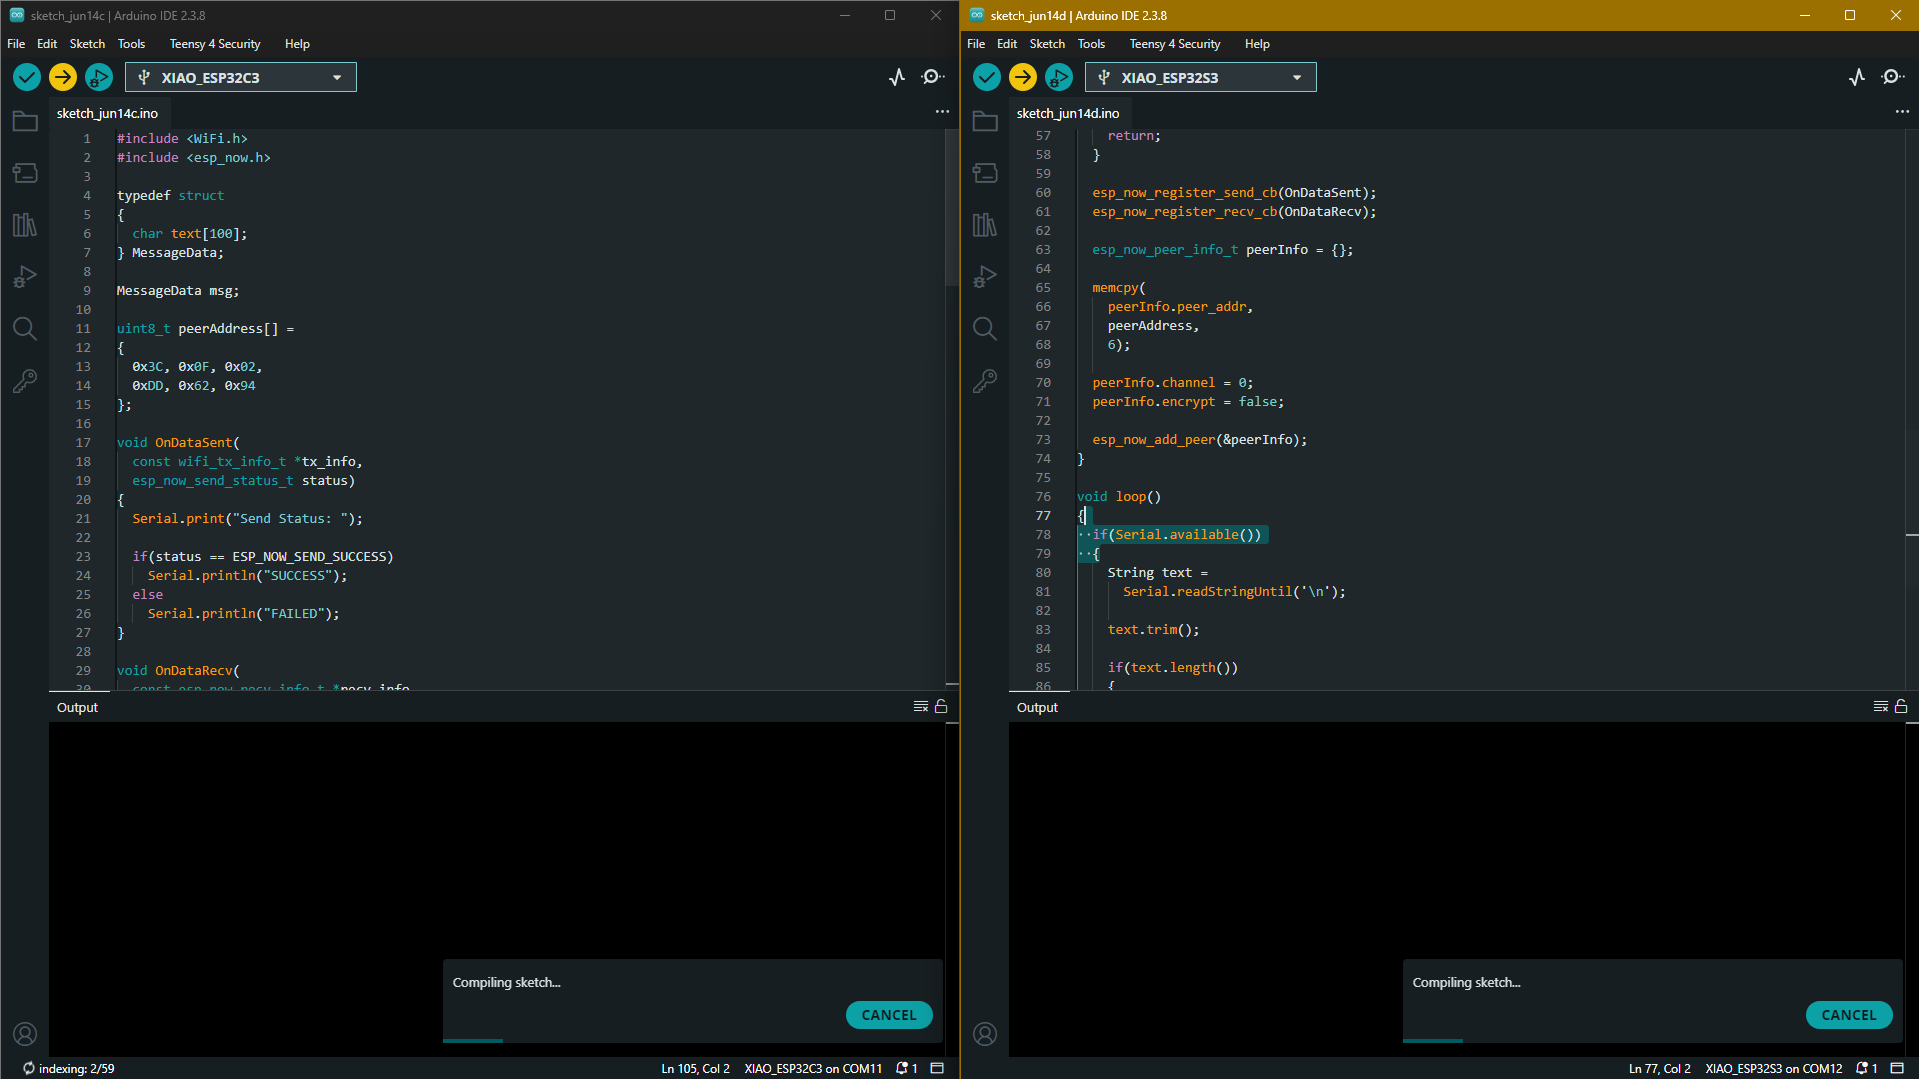This screenshot has width=1919, height=1079.
Task: Click the key icon in sketch_jun14c sidebar
Action: tap(25, 381)
